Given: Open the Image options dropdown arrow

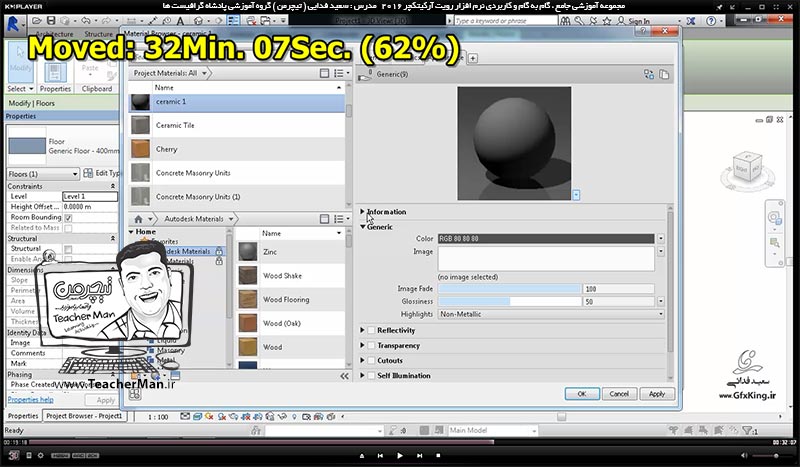Looking at the screenshot, I should [661, 252].
